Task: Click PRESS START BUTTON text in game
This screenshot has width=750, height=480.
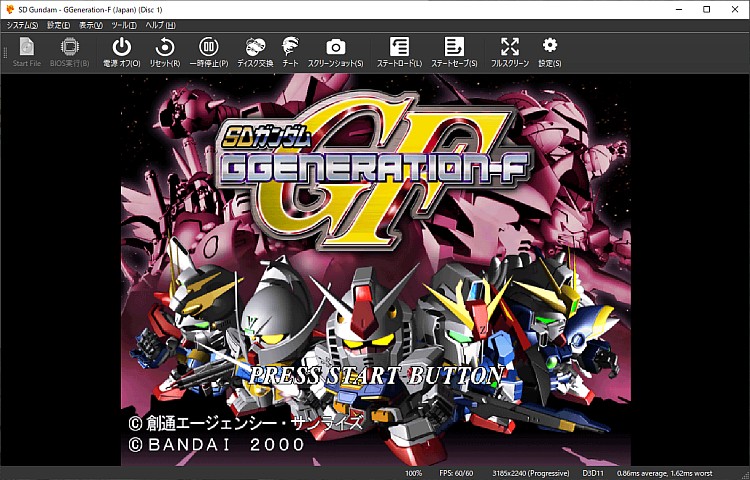Action: click(376, 376)
